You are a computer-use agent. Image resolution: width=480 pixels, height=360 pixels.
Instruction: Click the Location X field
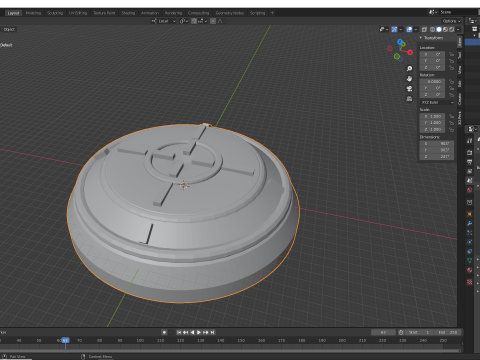[432, 54]
